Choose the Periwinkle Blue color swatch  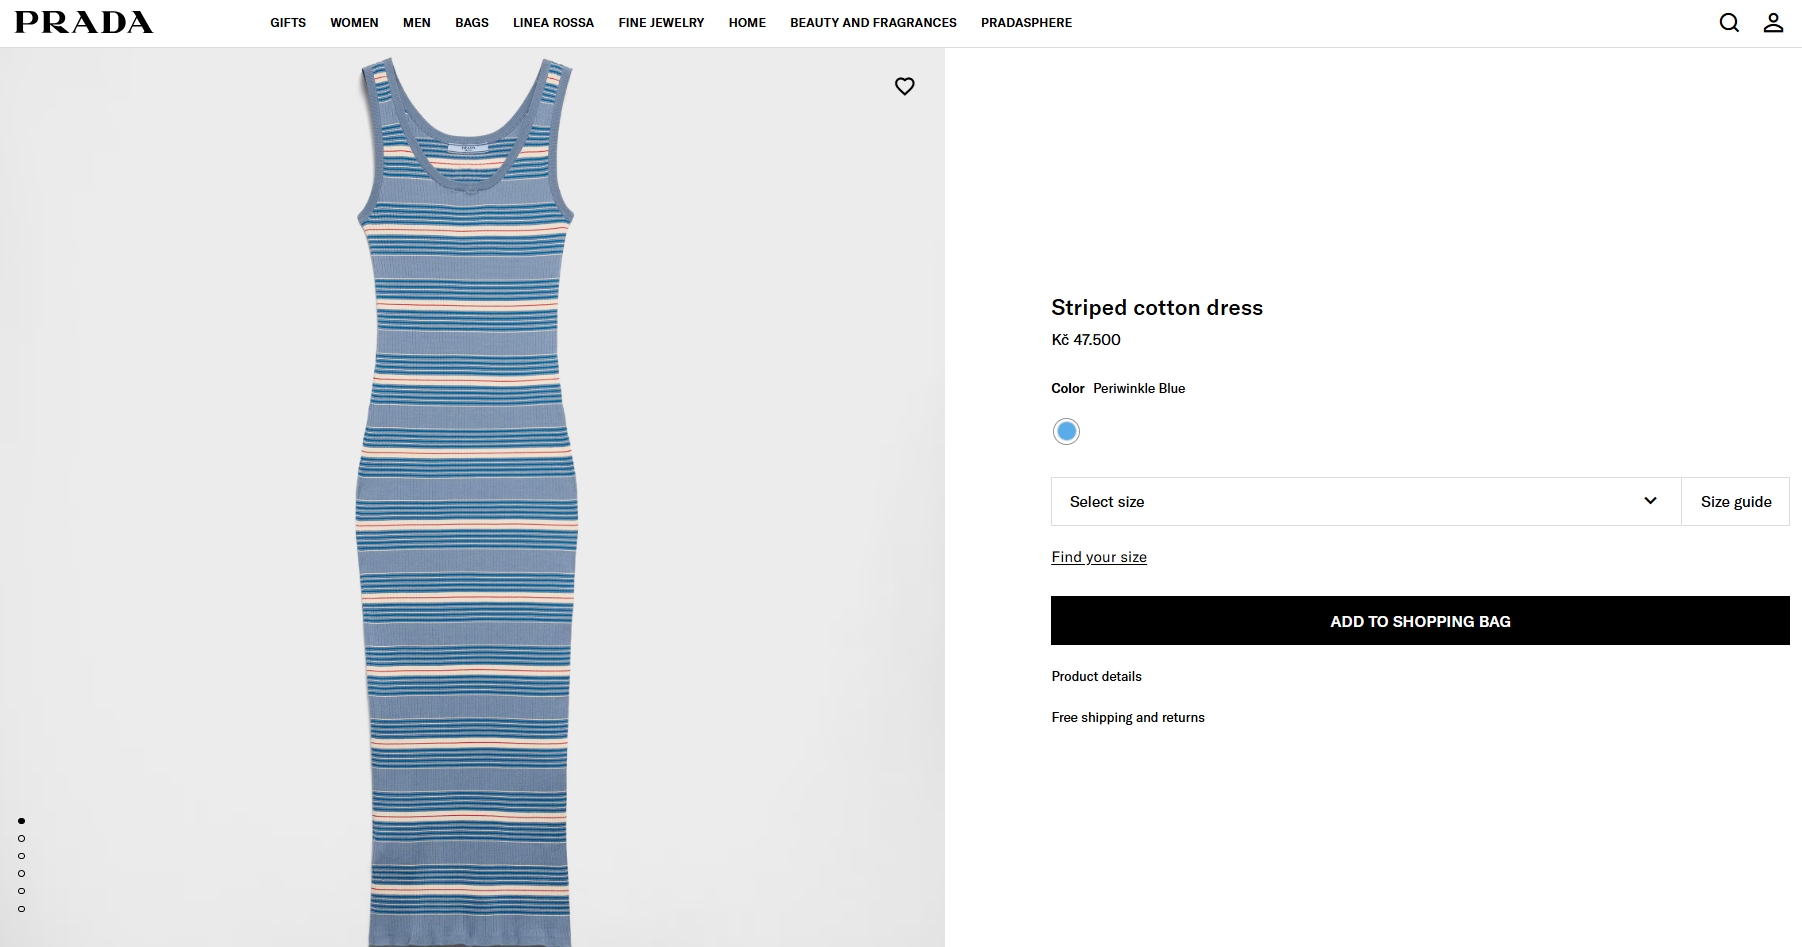[x=1066, y=431]
